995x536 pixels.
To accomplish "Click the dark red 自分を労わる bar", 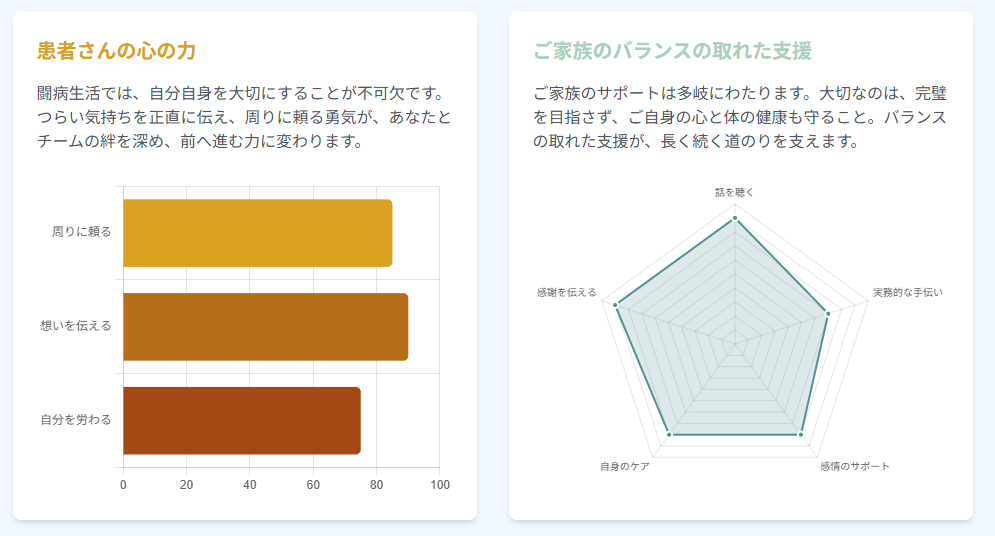I will 241,420.
